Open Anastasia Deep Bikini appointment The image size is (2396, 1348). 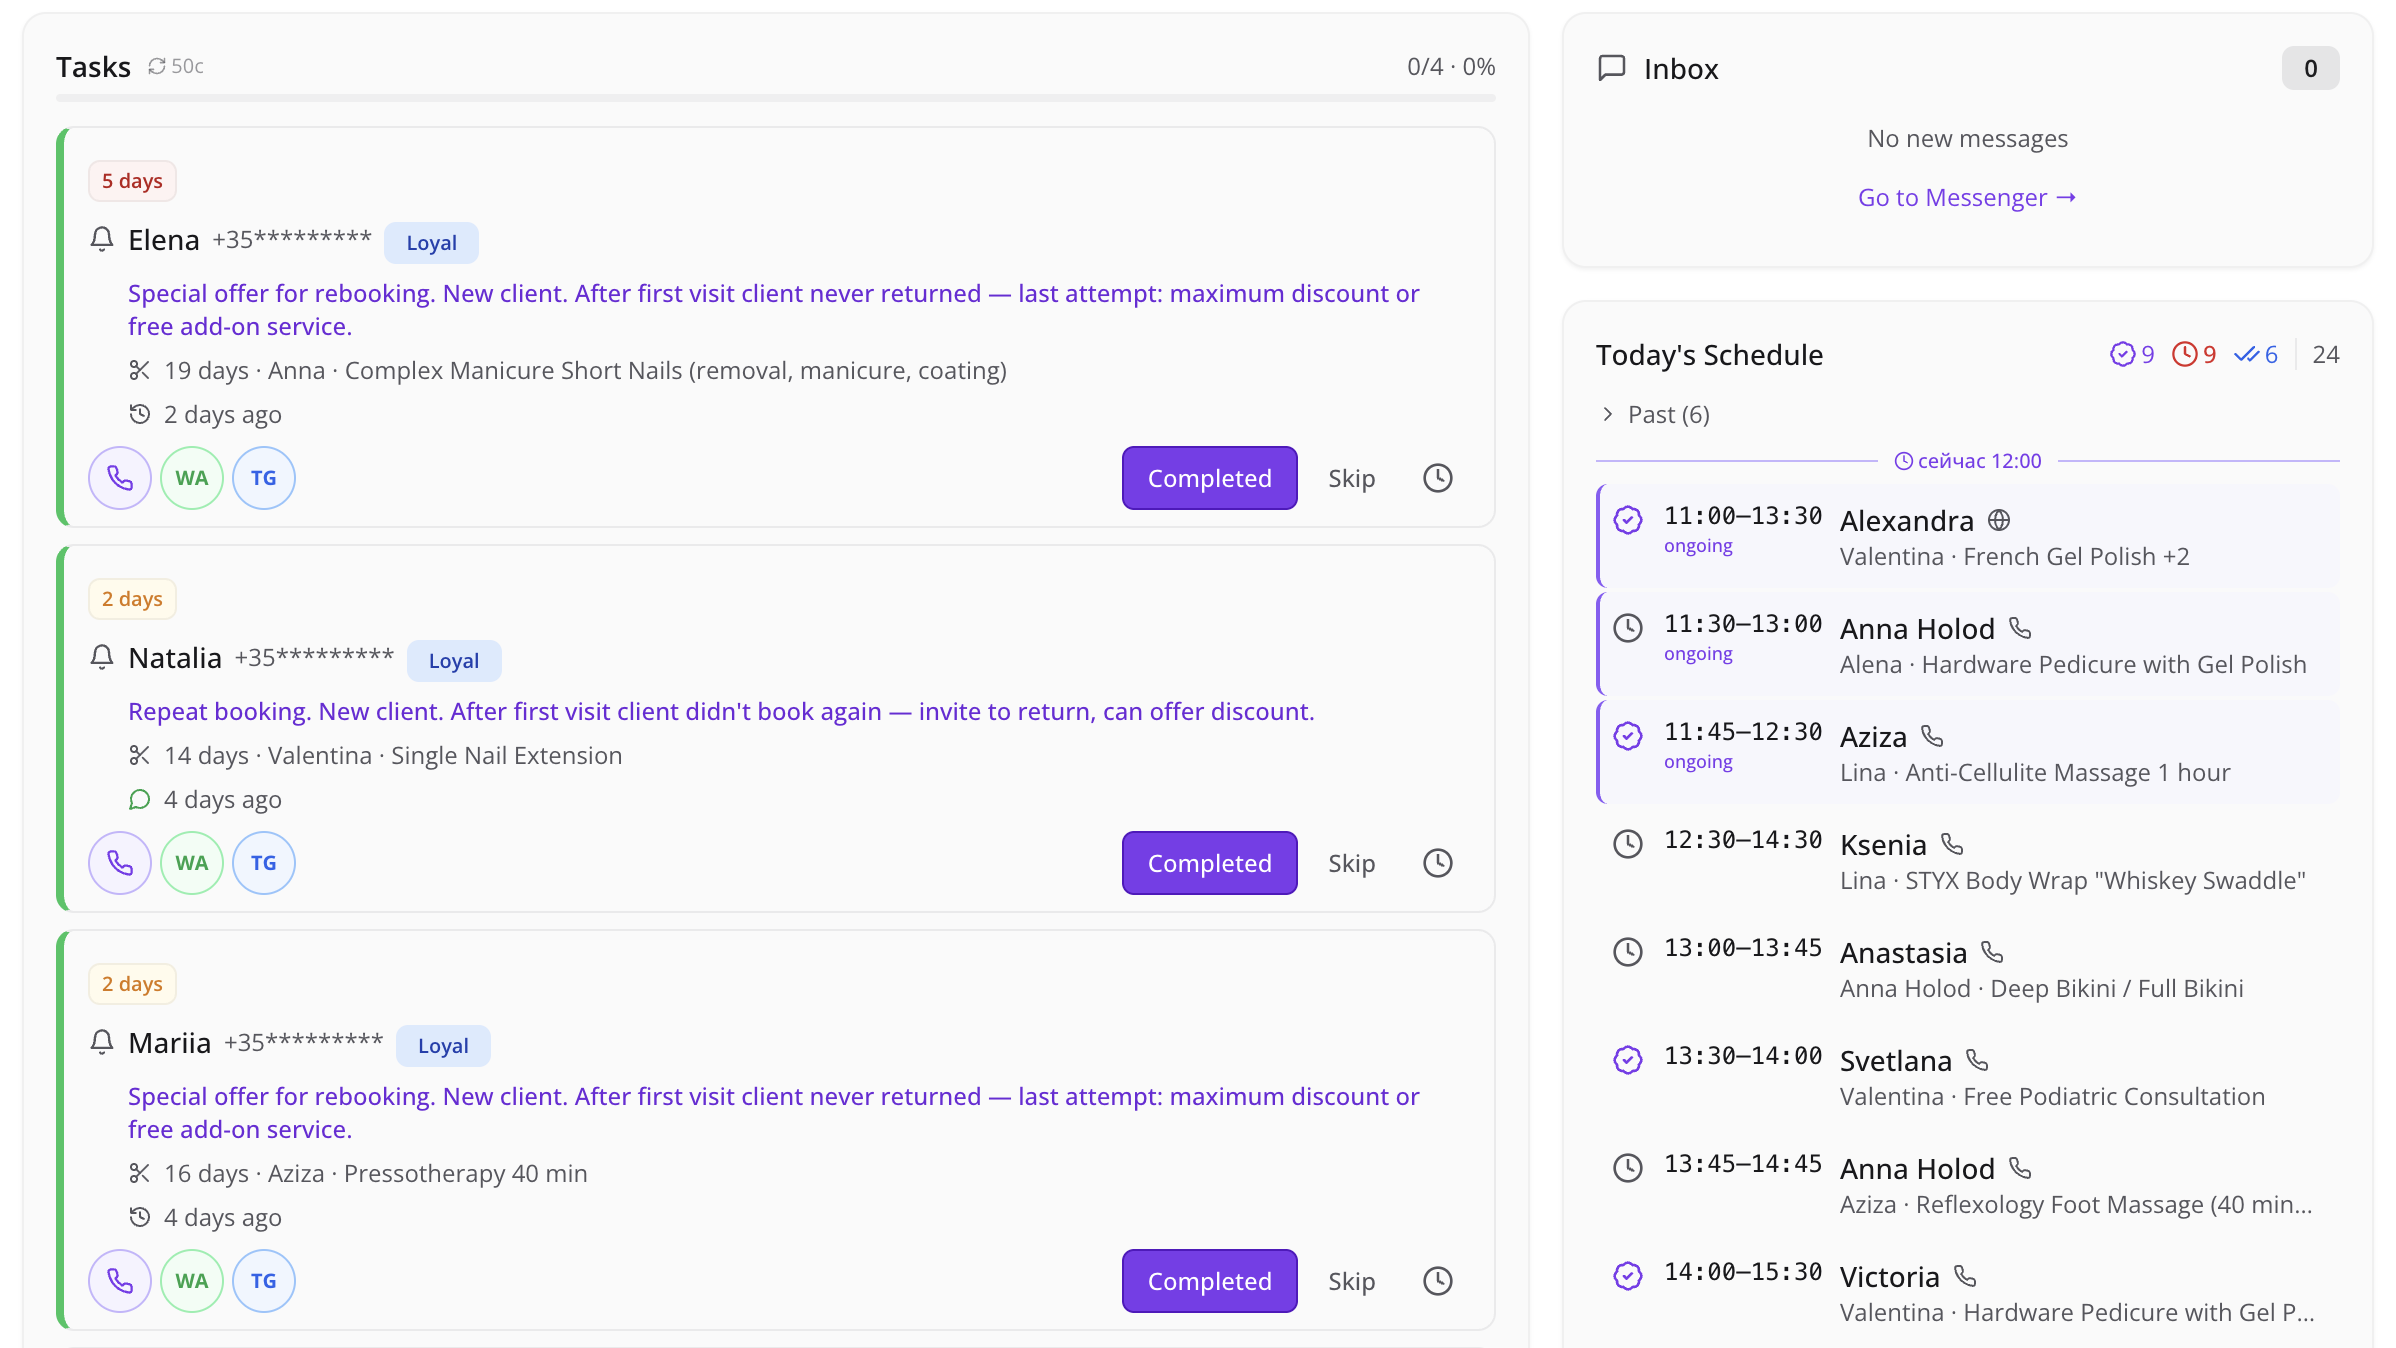(1968, 968)
